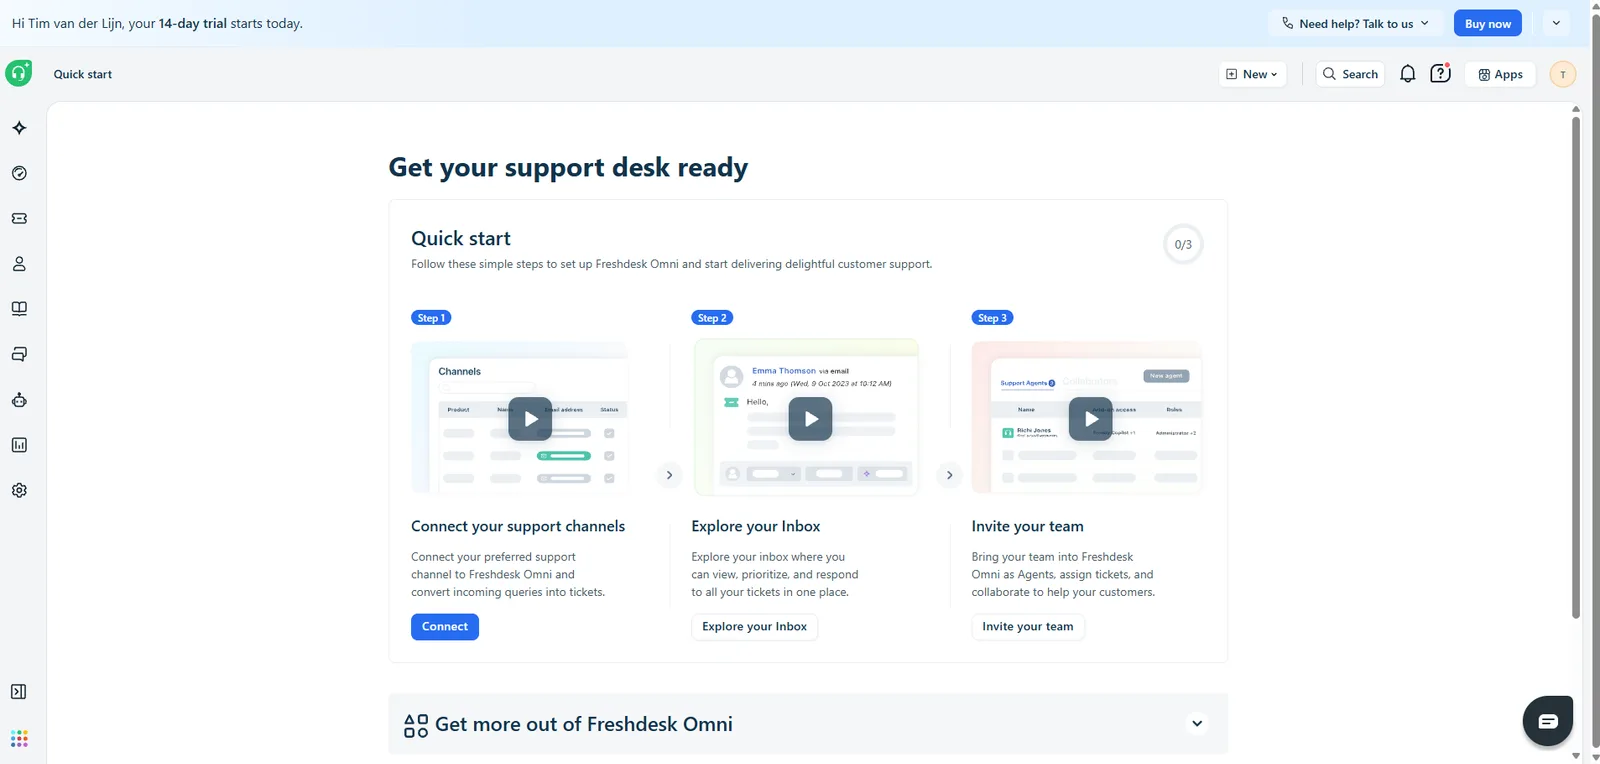
Task: Click the Invite your team heading
Action: point(1027,526)
